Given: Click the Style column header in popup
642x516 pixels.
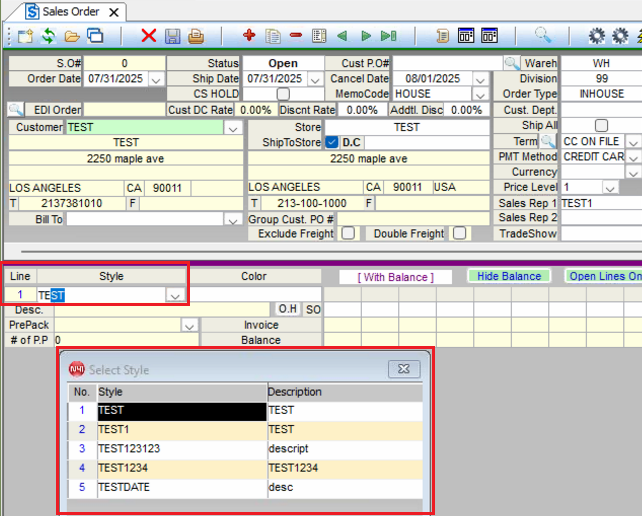Looking at the screenshot, I should [x=182, y=392].
